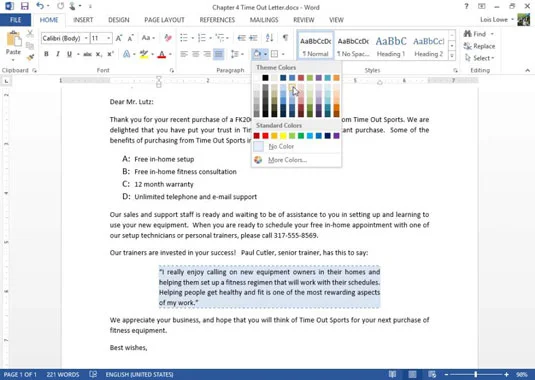Open Text Effects letter A icon
Screen dimensions: 535x380
point(126,54)
